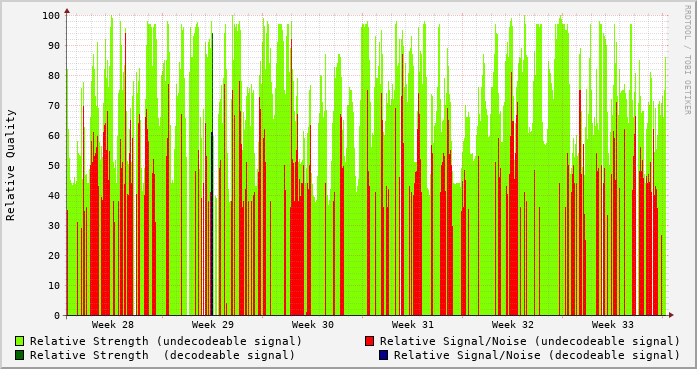This screenshot has width=697, height=369.
Task: Click the x-axis arrow tip at right end
Action: (672, 315)
